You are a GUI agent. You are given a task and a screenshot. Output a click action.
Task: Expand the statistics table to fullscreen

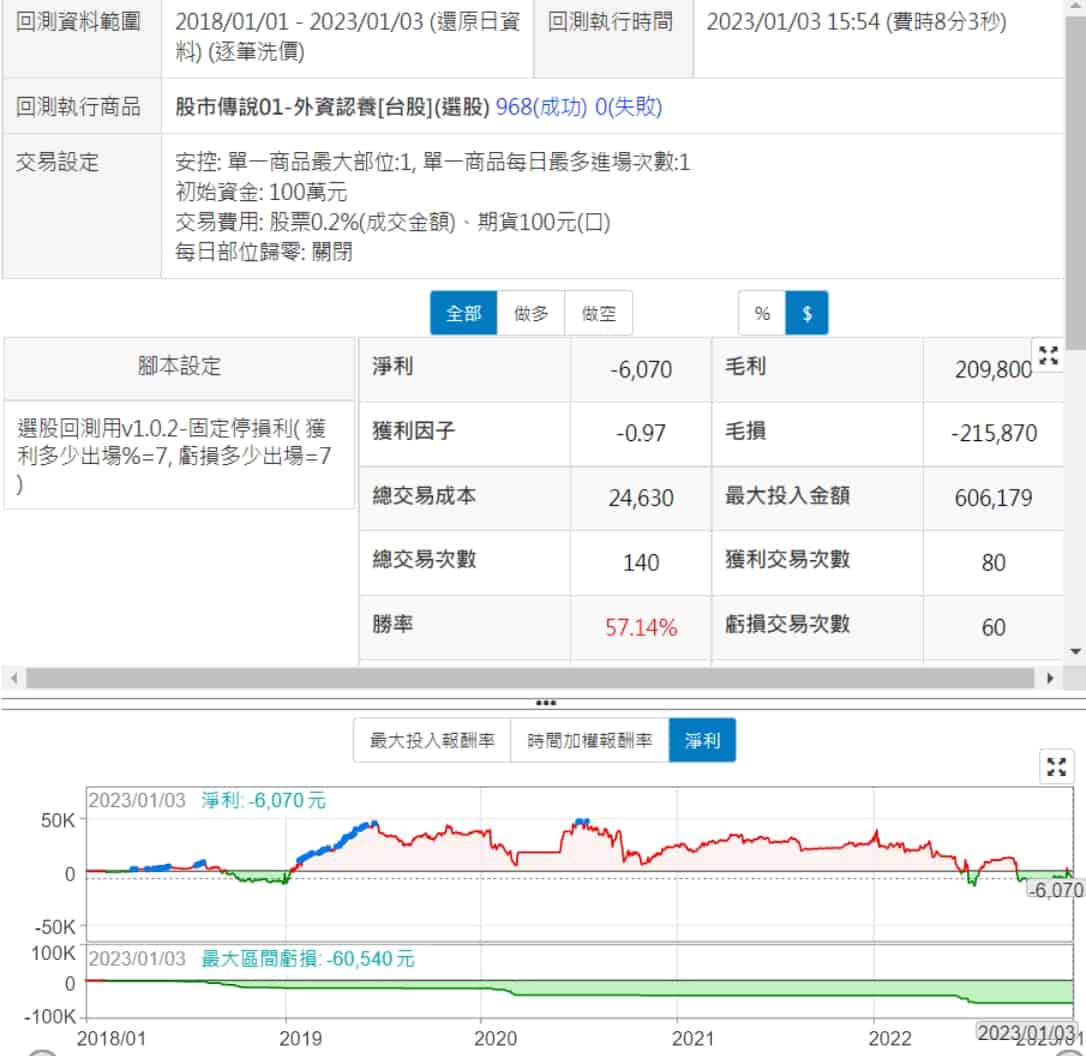coord(1048,355)
